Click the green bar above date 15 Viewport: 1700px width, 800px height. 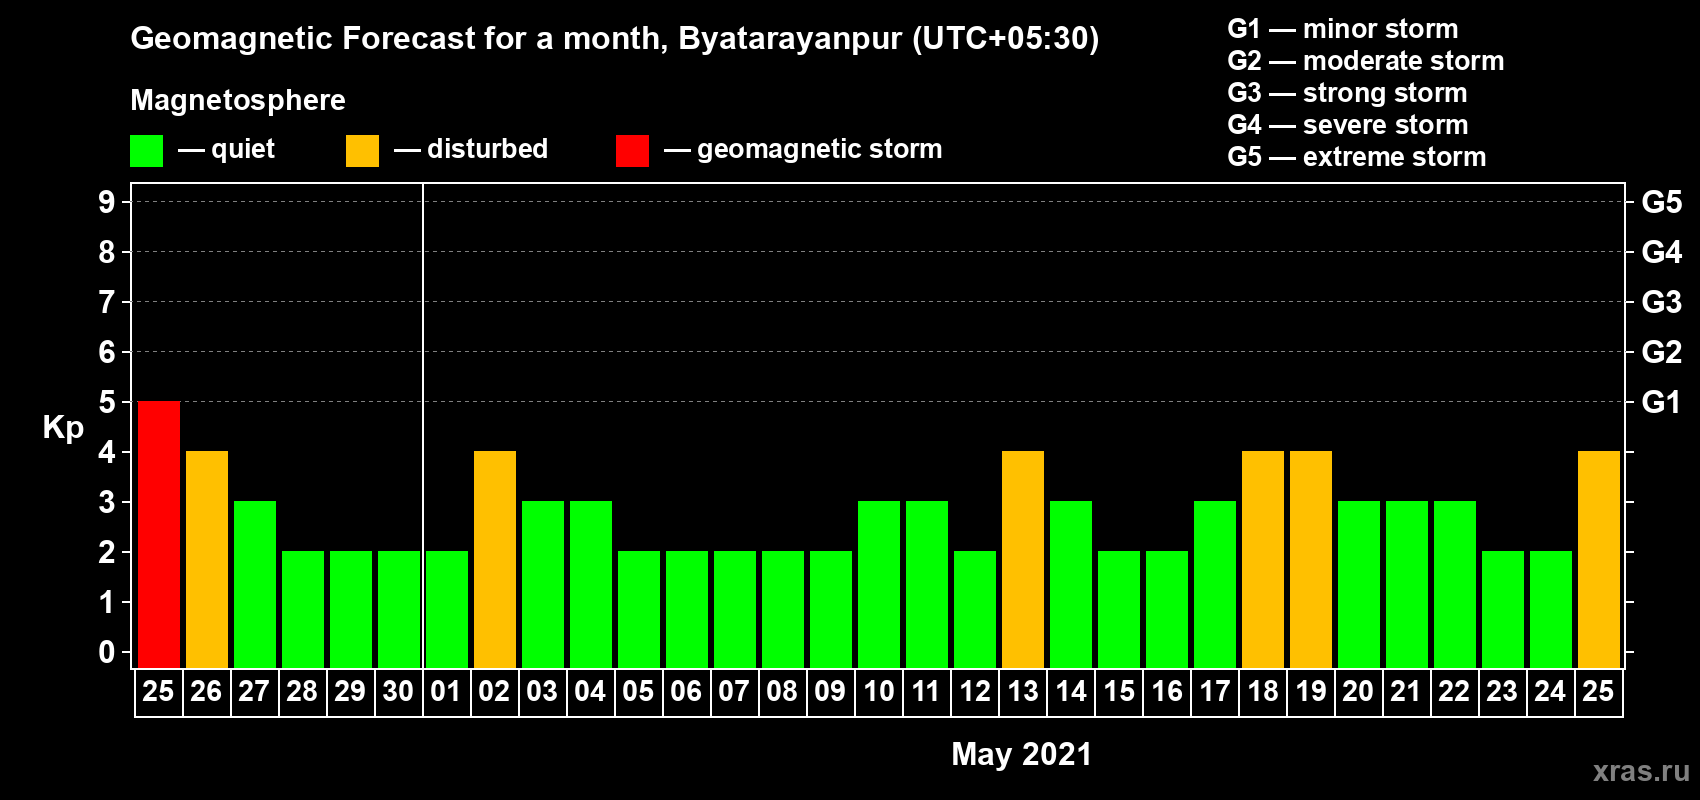tap(1119, 610)
